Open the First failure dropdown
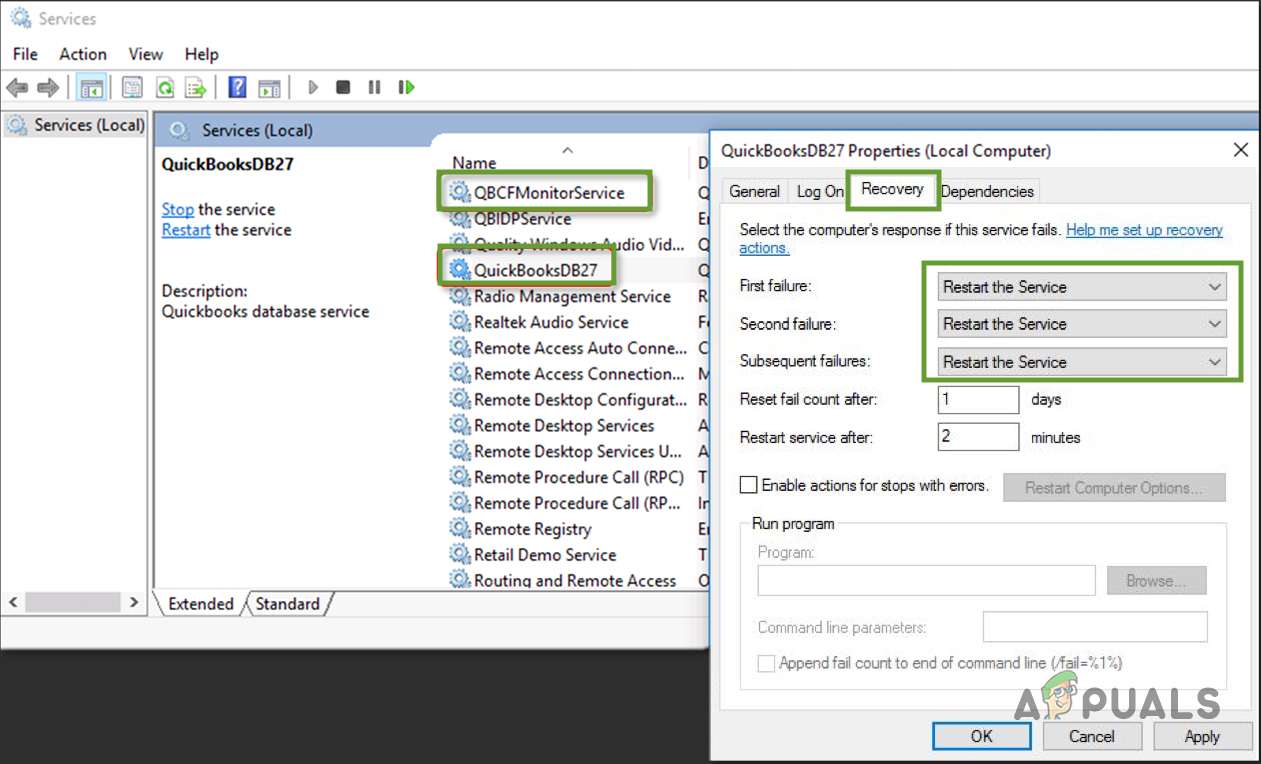This screenshot has height=764, width=1261. [x=1082, y=287]
